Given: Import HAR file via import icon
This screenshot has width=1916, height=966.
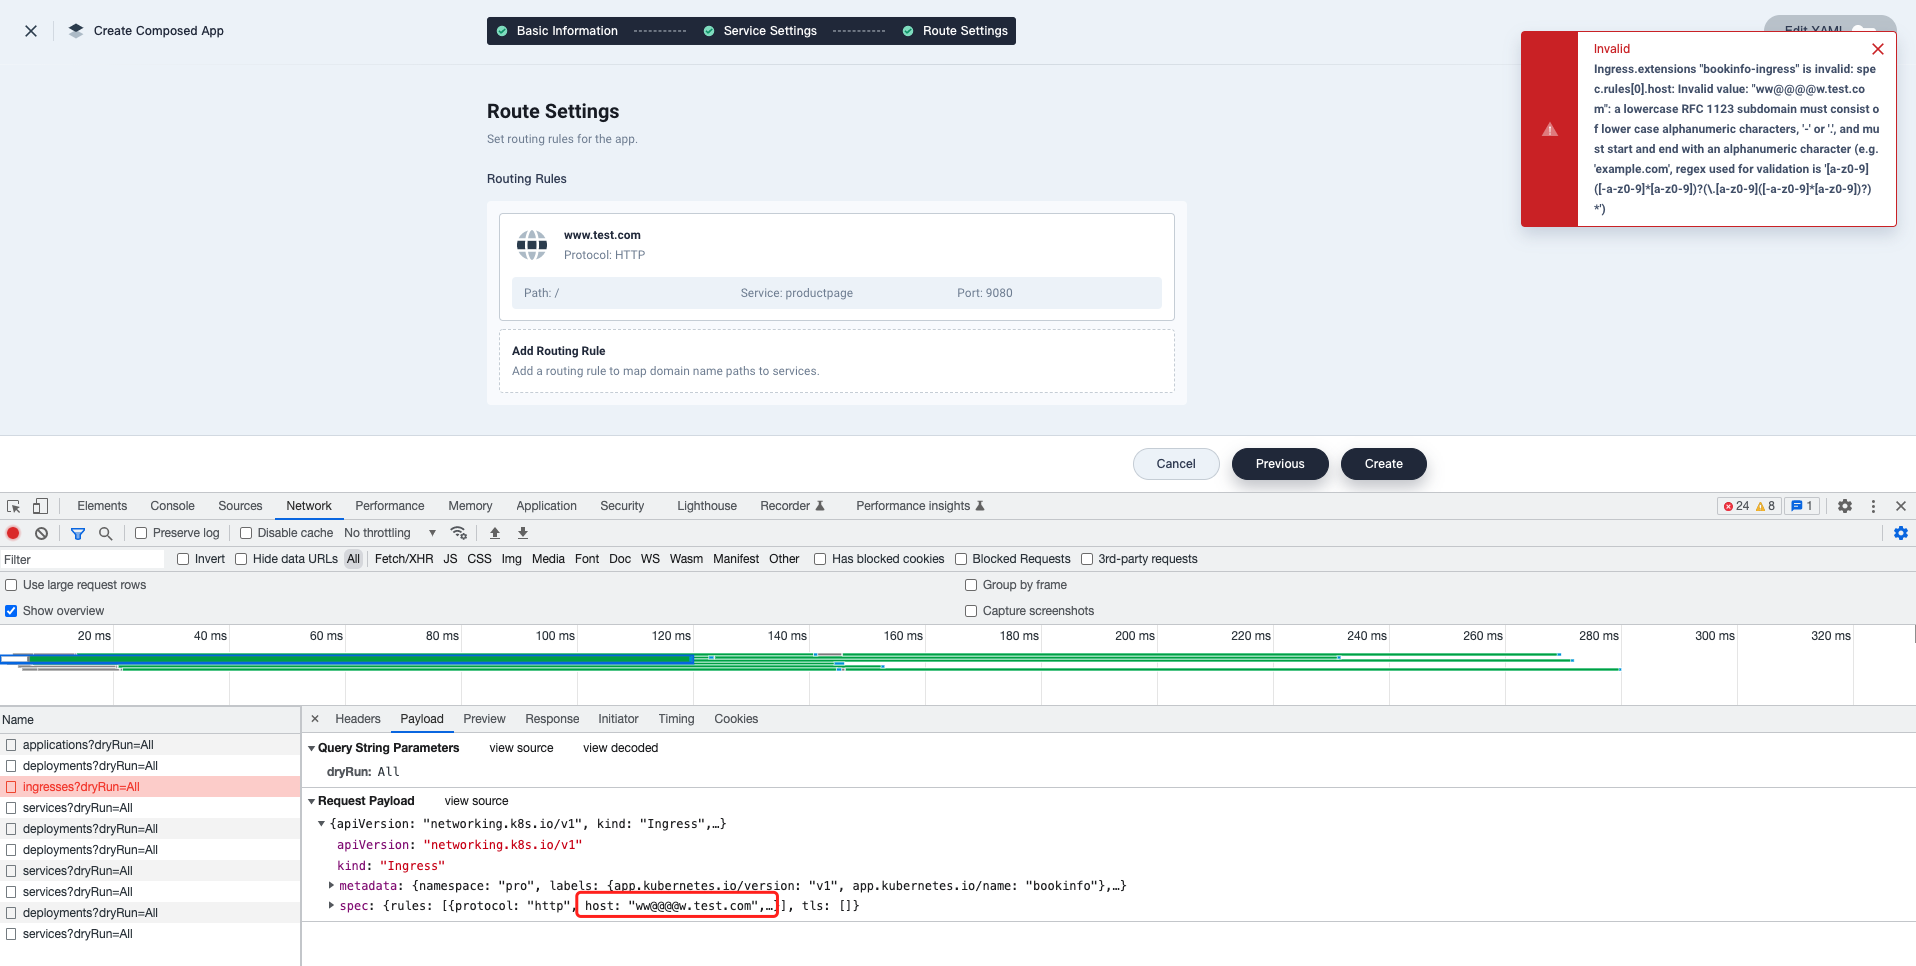Looking at the screenshot, I should pos(494,533).
